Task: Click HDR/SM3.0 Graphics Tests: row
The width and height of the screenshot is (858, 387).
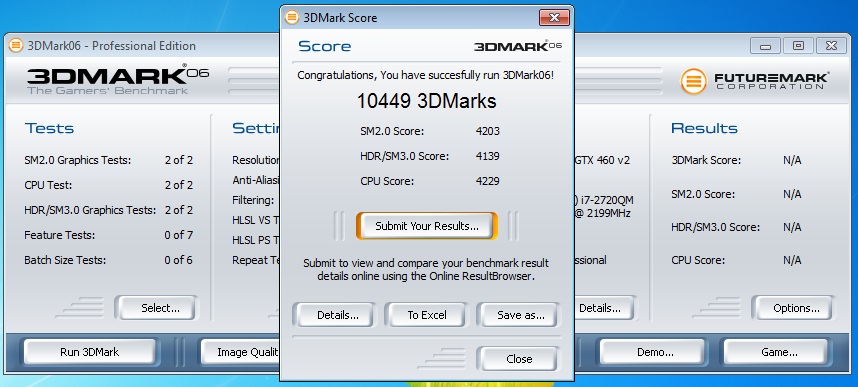Action: click(109, 210)
